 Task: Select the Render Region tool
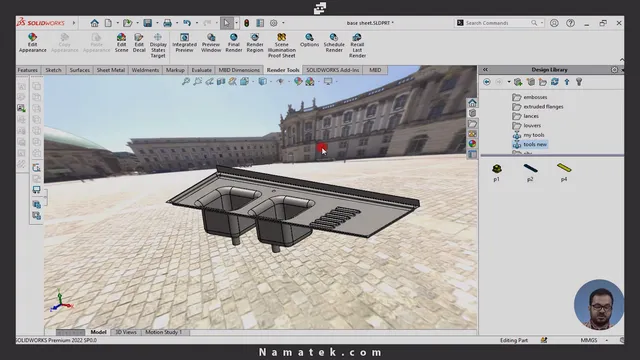pos(255,43)
